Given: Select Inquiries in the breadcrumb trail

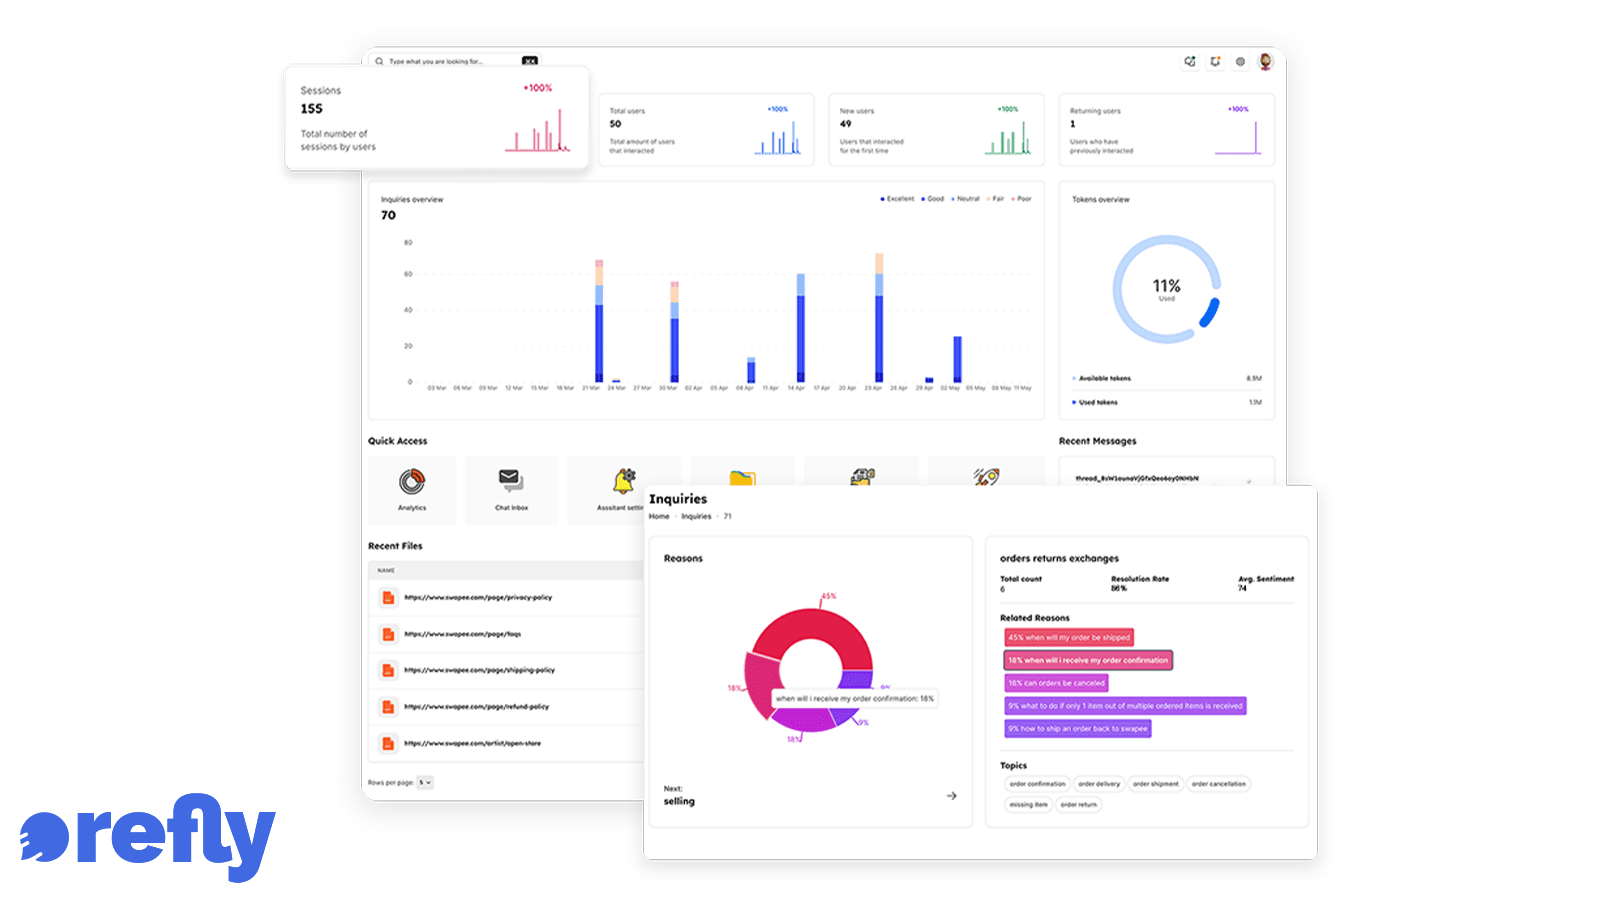Looking at the screenshot, I should coord(696,516).
